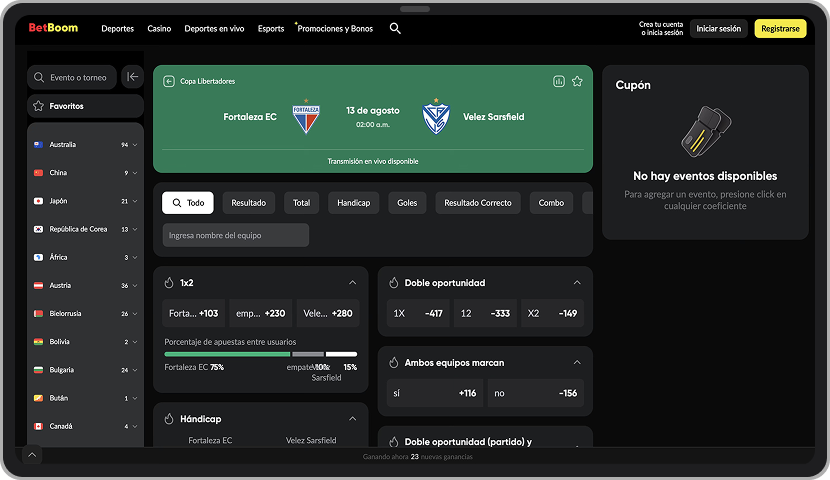Click the China flag icon
Image resolution: width=830 pixels, height=480 pixels.
click(x=38, y=173)
